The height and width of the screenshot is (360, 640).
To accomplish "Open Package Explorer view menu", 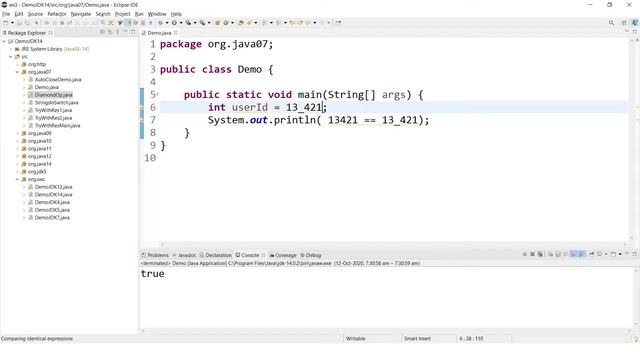I will tap(118, 32).
